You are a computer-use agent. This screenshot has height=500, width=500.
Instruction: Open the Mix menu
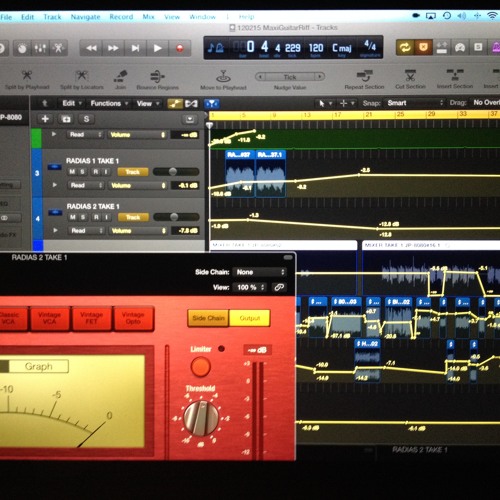click(148, 17)
